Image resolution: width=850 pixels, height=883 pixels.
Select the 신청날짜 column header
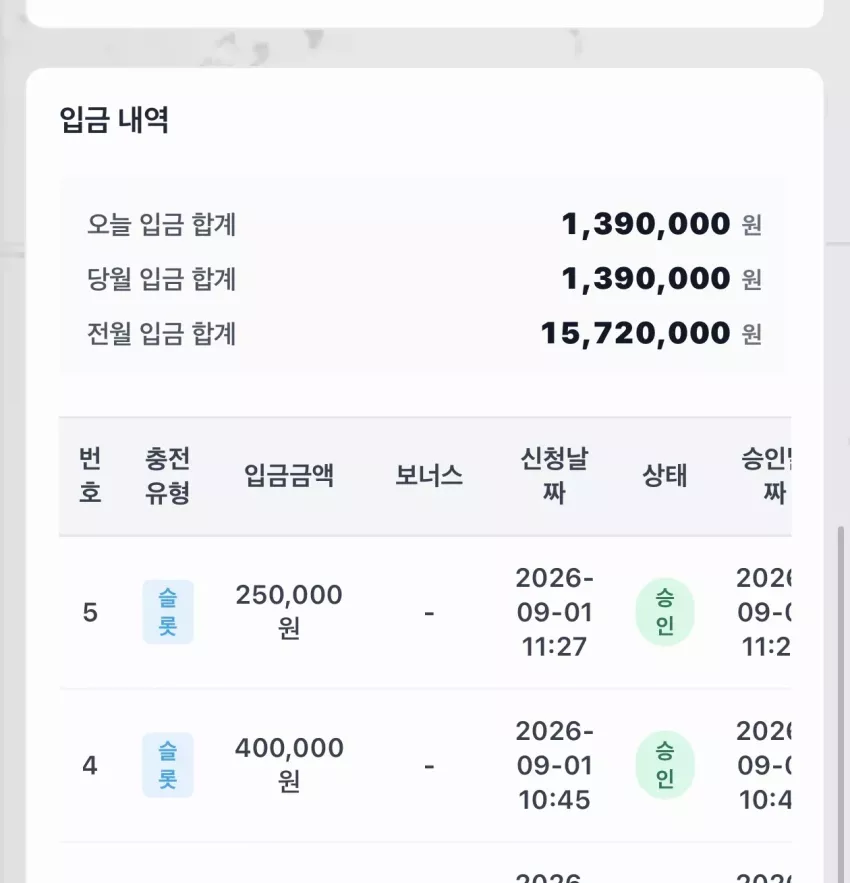[x=554, y=476]
